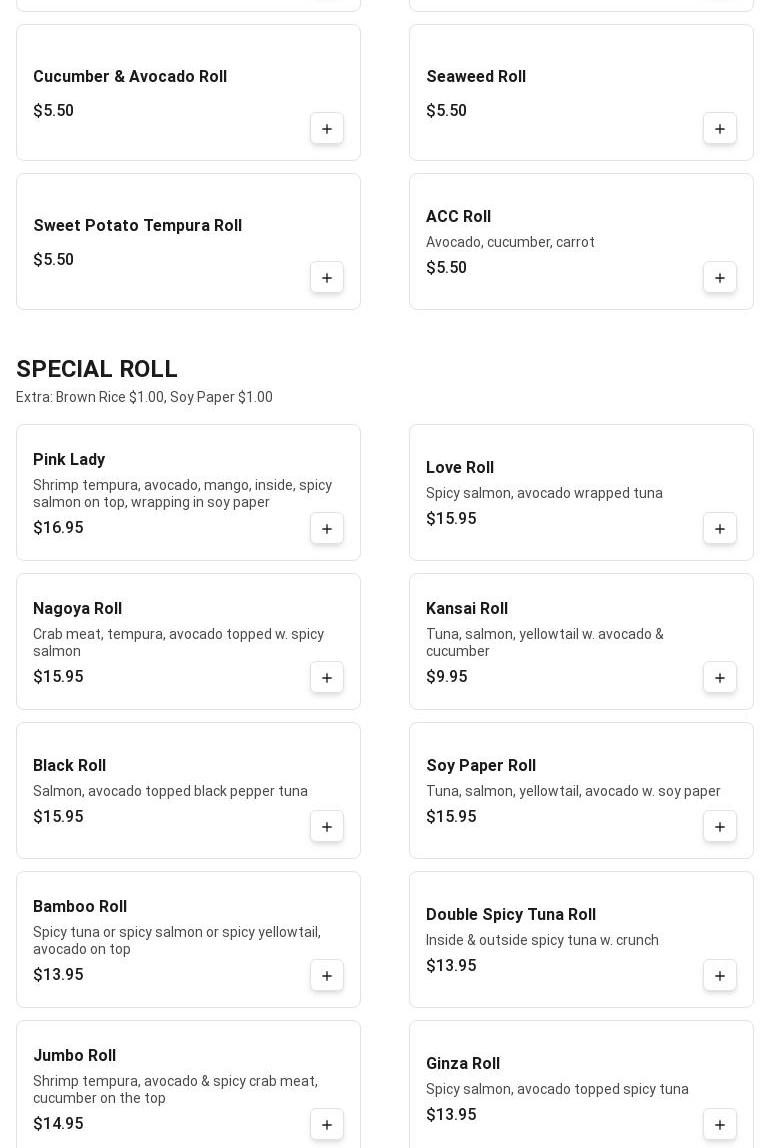
Task: Click plus icon on Kansai Roll
Action: (x=720, y=678)
